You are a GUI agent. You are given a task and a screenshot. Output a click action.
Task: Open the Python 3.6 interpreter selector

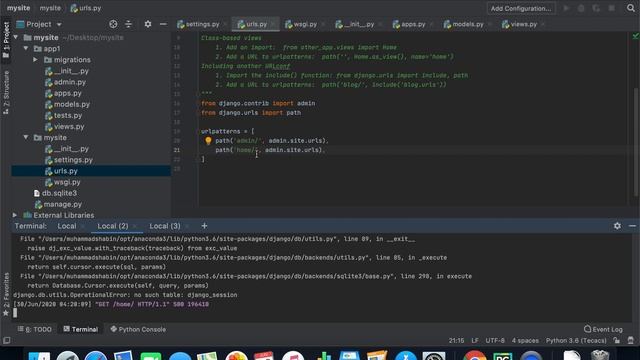(576, 340)
